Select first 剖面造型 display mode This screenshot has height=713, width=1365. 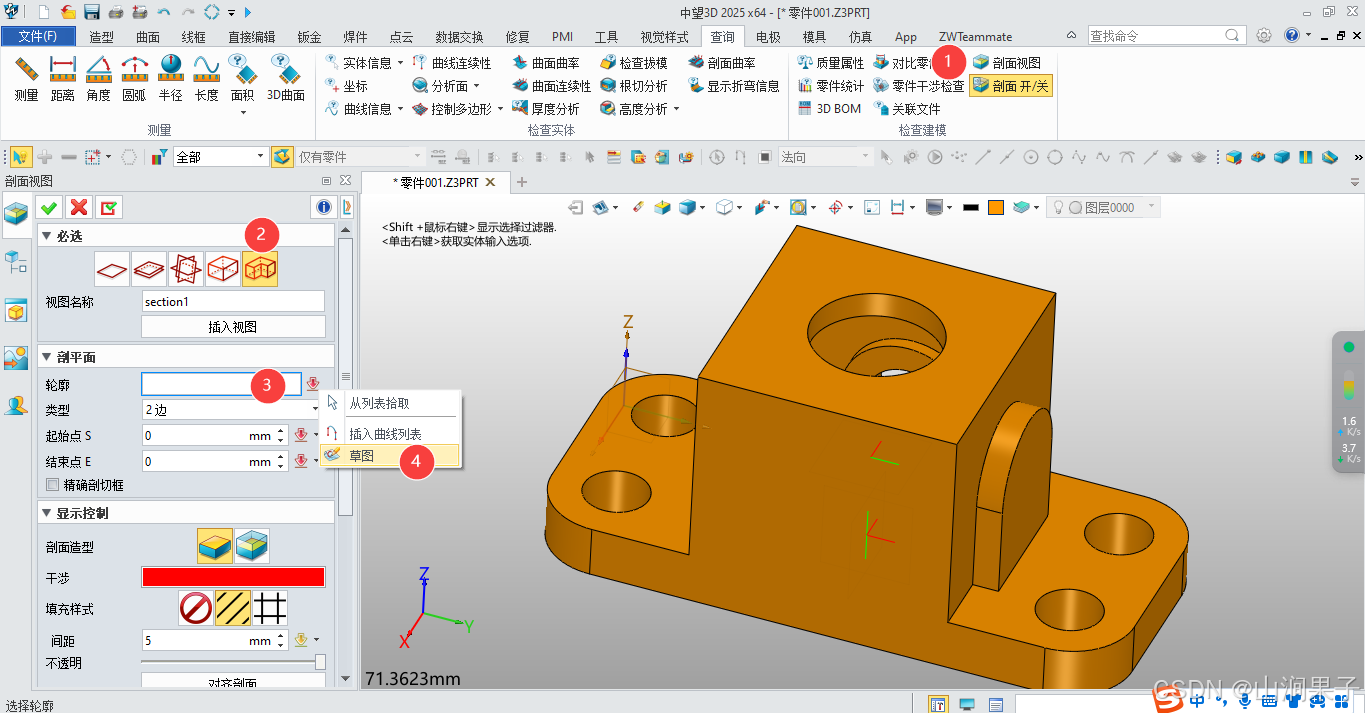click(215, 546)
